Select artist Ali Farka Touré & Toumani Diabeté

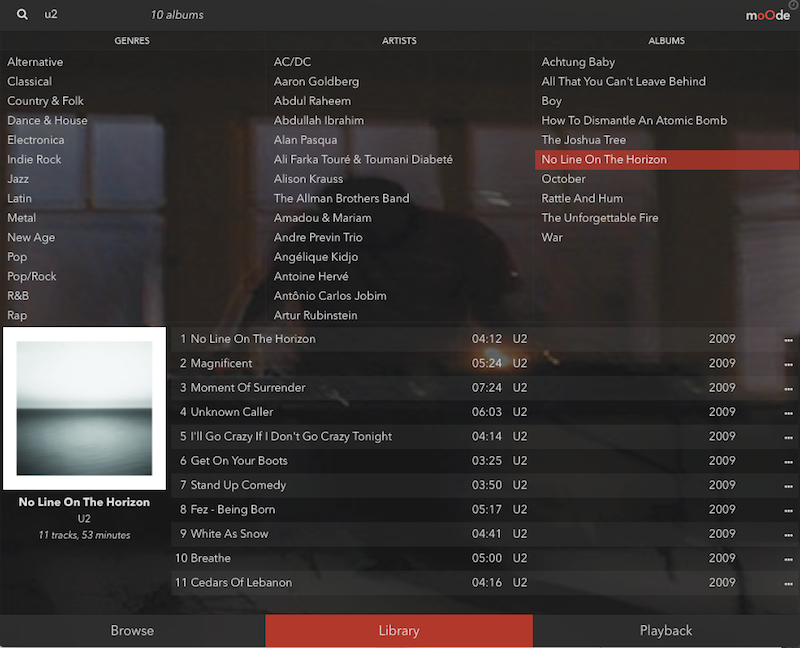363,159
